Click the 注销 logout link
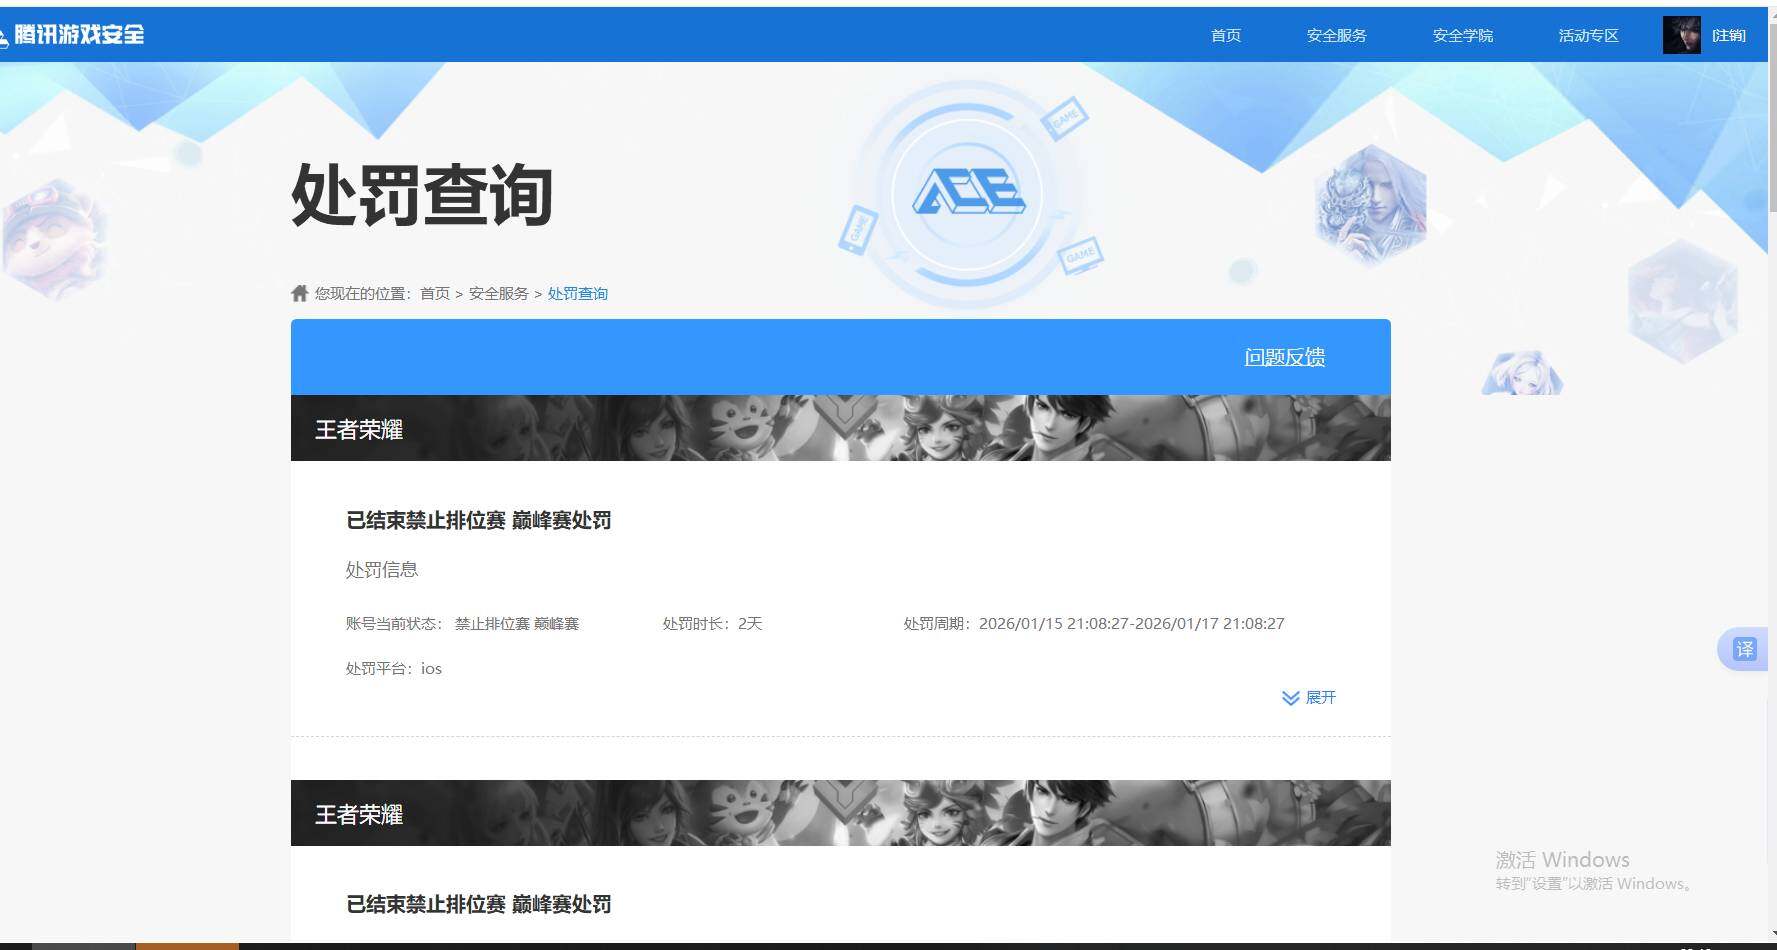 click(1730, 35)
